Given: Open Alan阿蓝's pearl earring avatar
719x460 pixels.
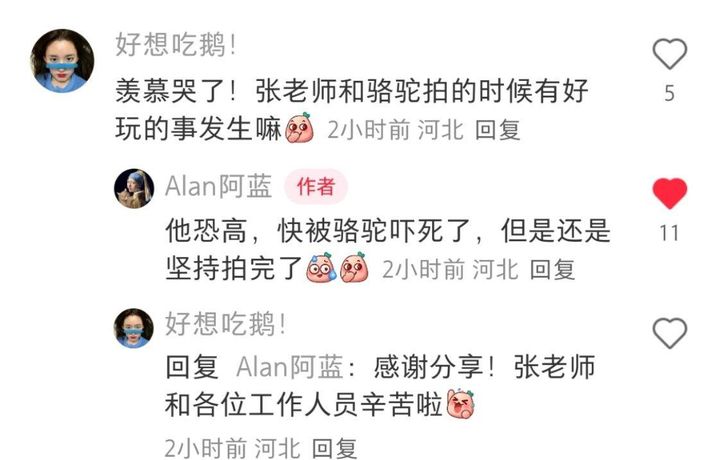Looking at the screenshot, I should coord(134,188).
